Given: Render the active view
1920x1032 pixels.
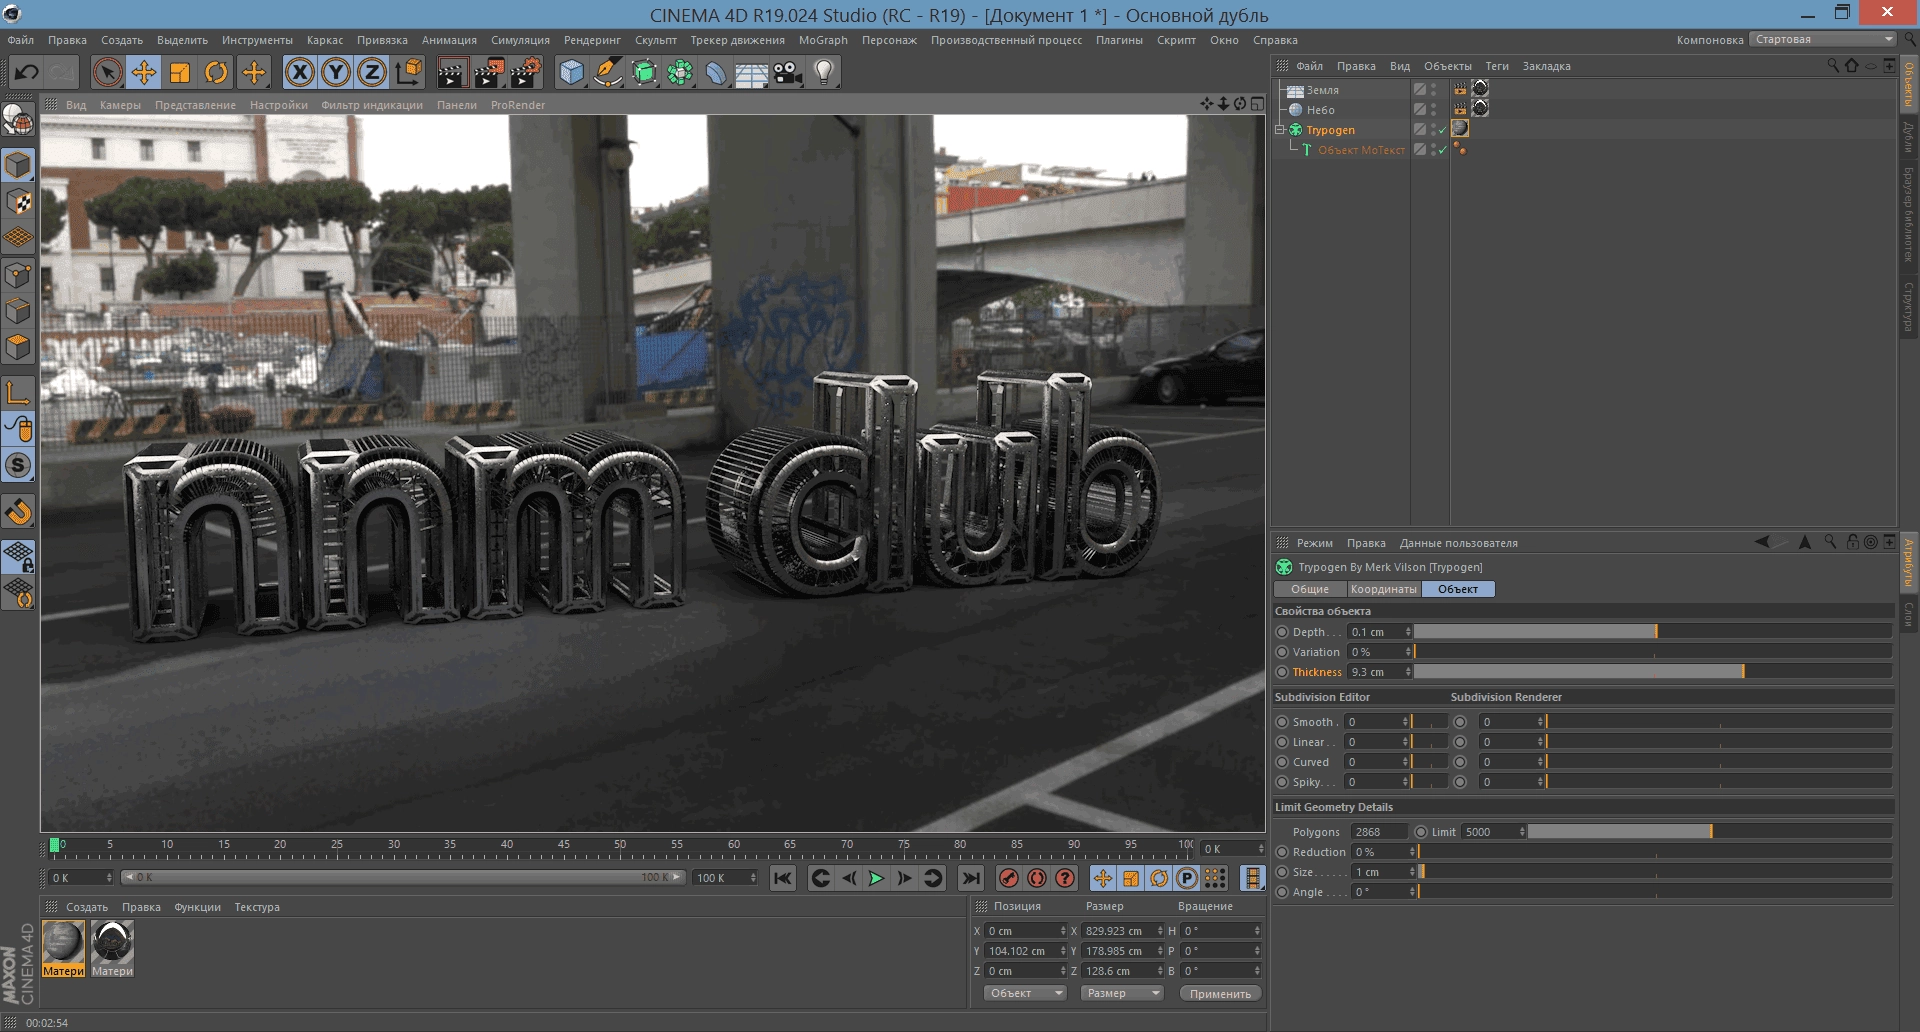Looking at the screenshot, I should tap(452, 72).
